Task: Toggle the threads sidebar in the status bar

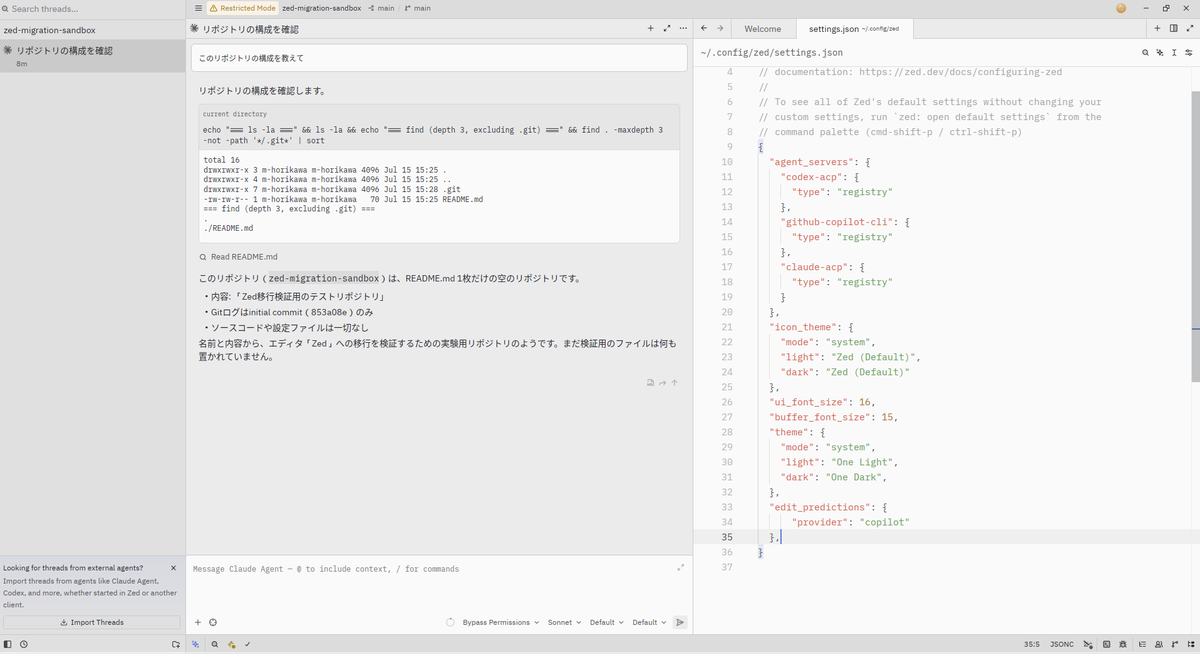Action: pos(8,645)
